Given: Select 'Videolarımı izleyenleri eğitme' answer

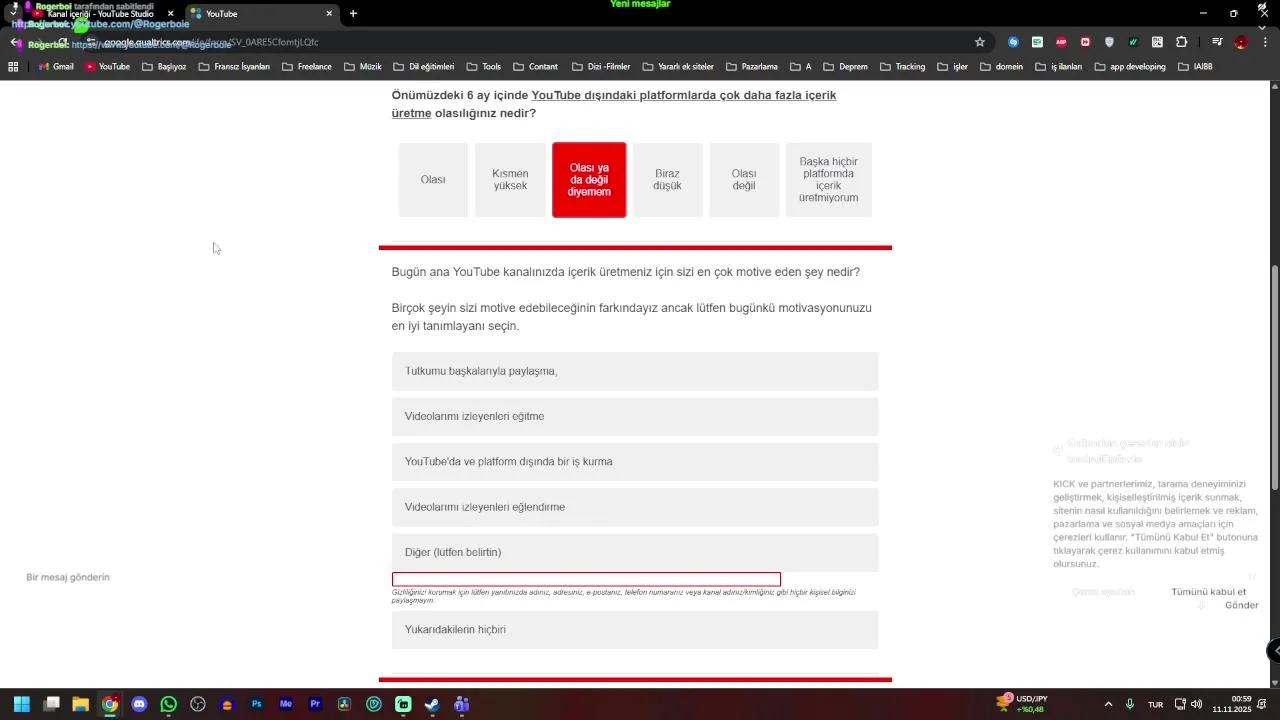Looking at the screenshot, I should click(635, 416).
